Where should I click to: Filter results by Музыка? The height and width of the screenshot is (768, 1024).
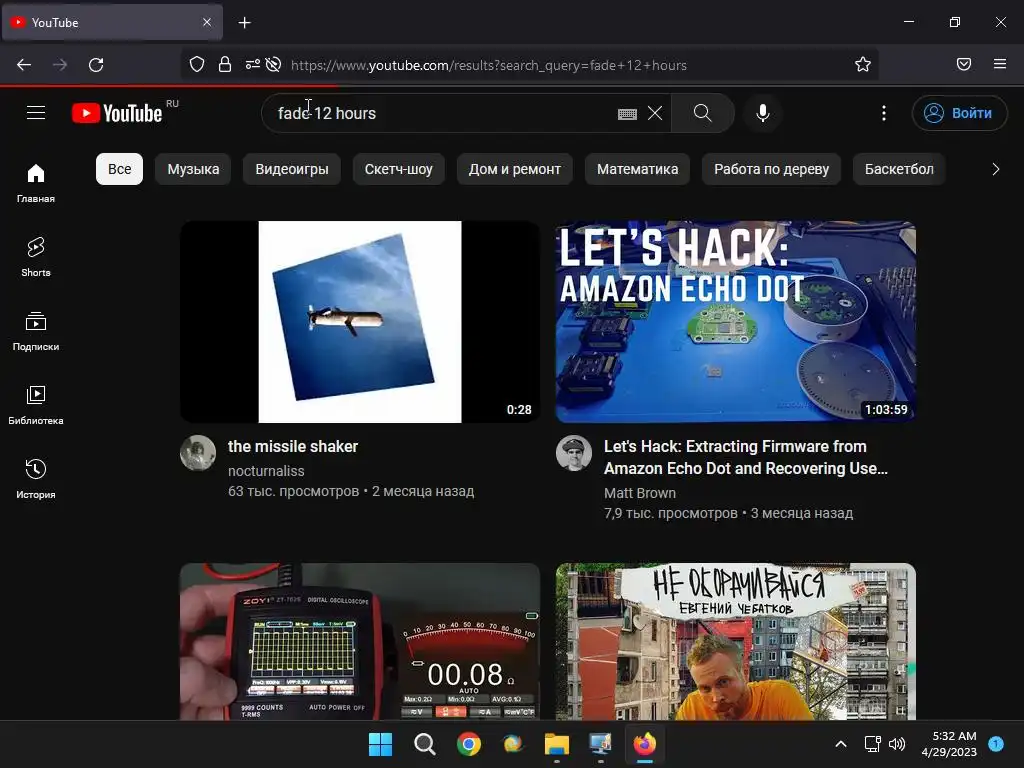[x=193, y=169]
